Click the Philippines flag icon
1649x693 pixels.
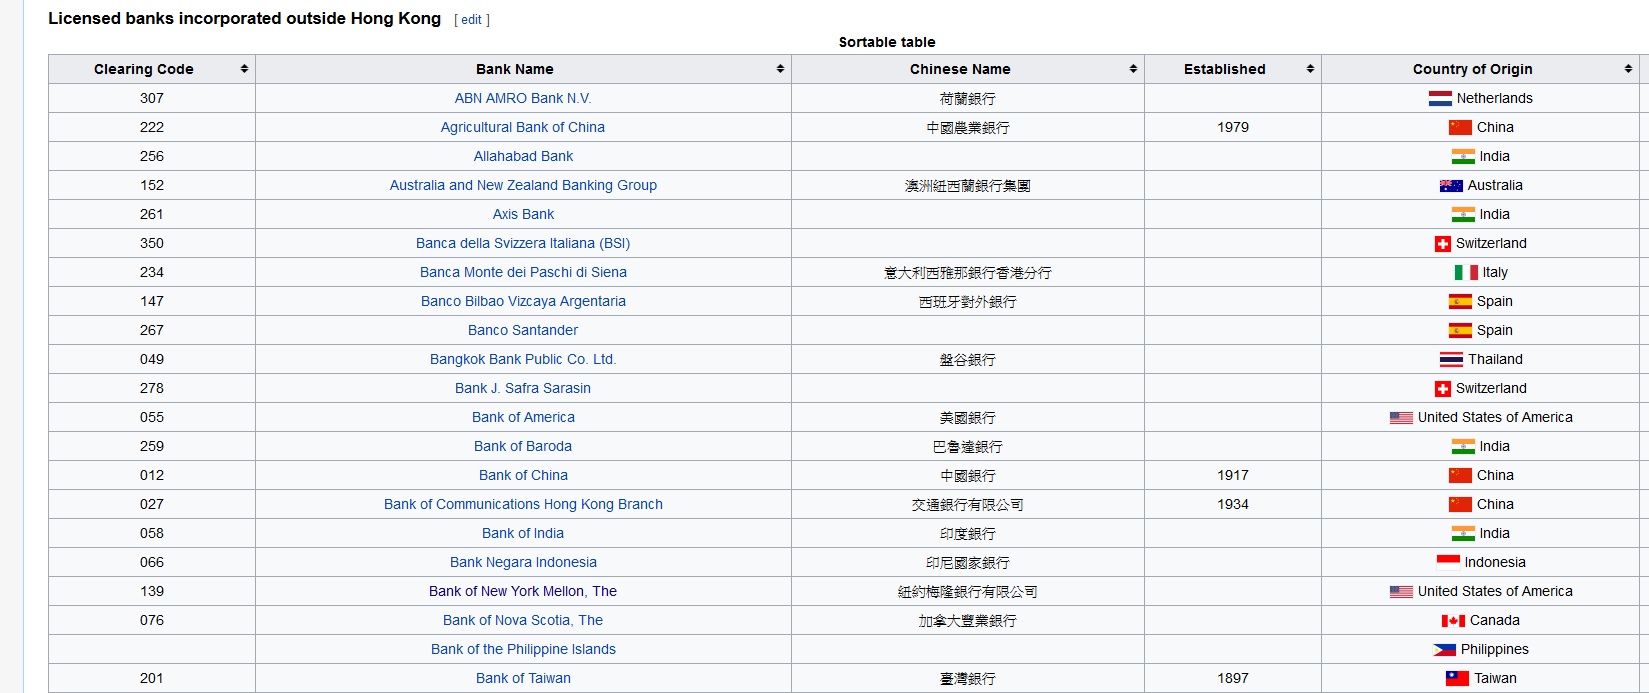pos(1443,649)
